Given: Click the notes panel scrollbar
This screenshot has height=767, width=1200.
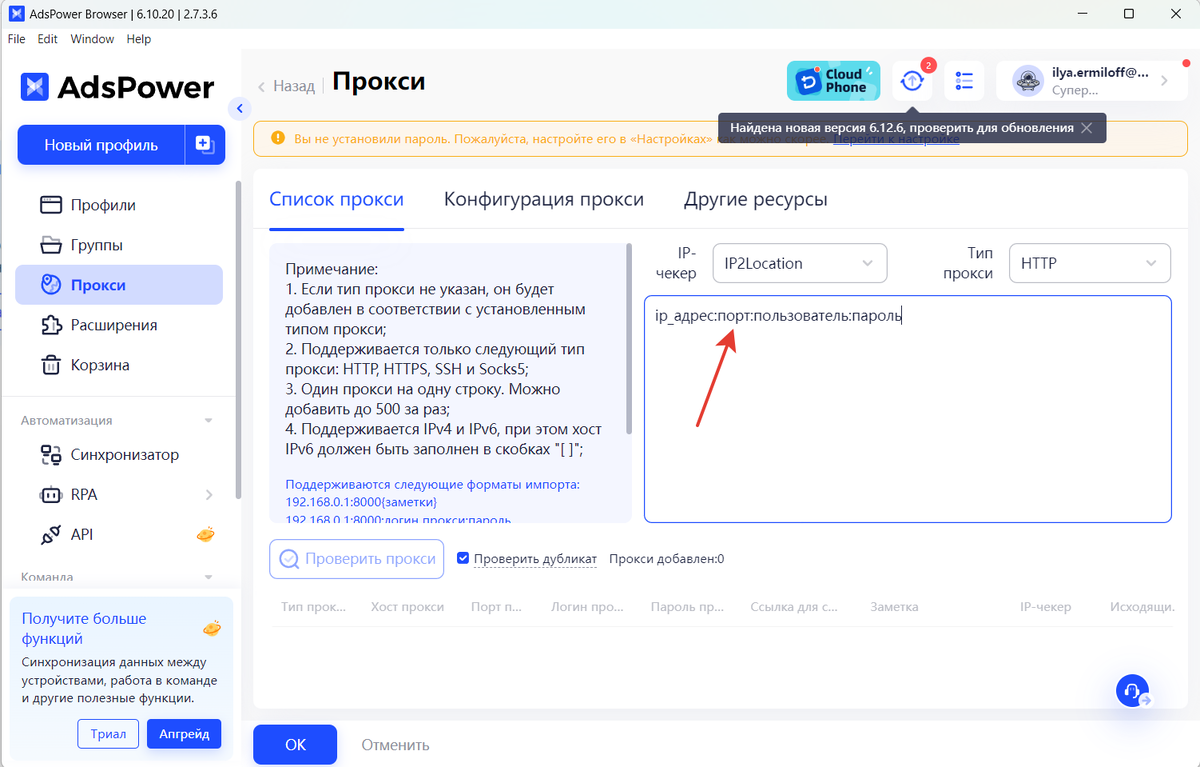Looking at the screenshot, I should point(629,337).
